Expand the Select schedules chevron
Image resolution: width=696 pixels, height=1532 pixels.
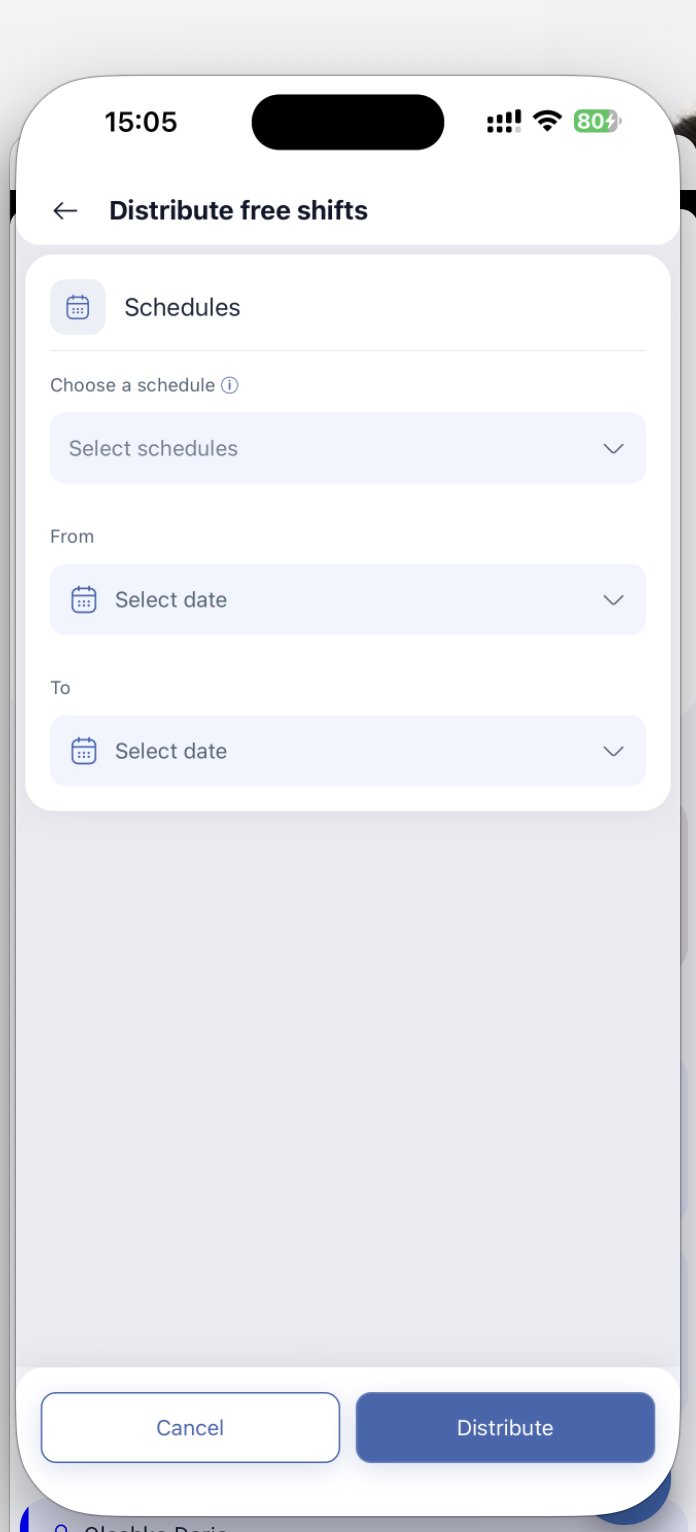(x=614, y=448)
